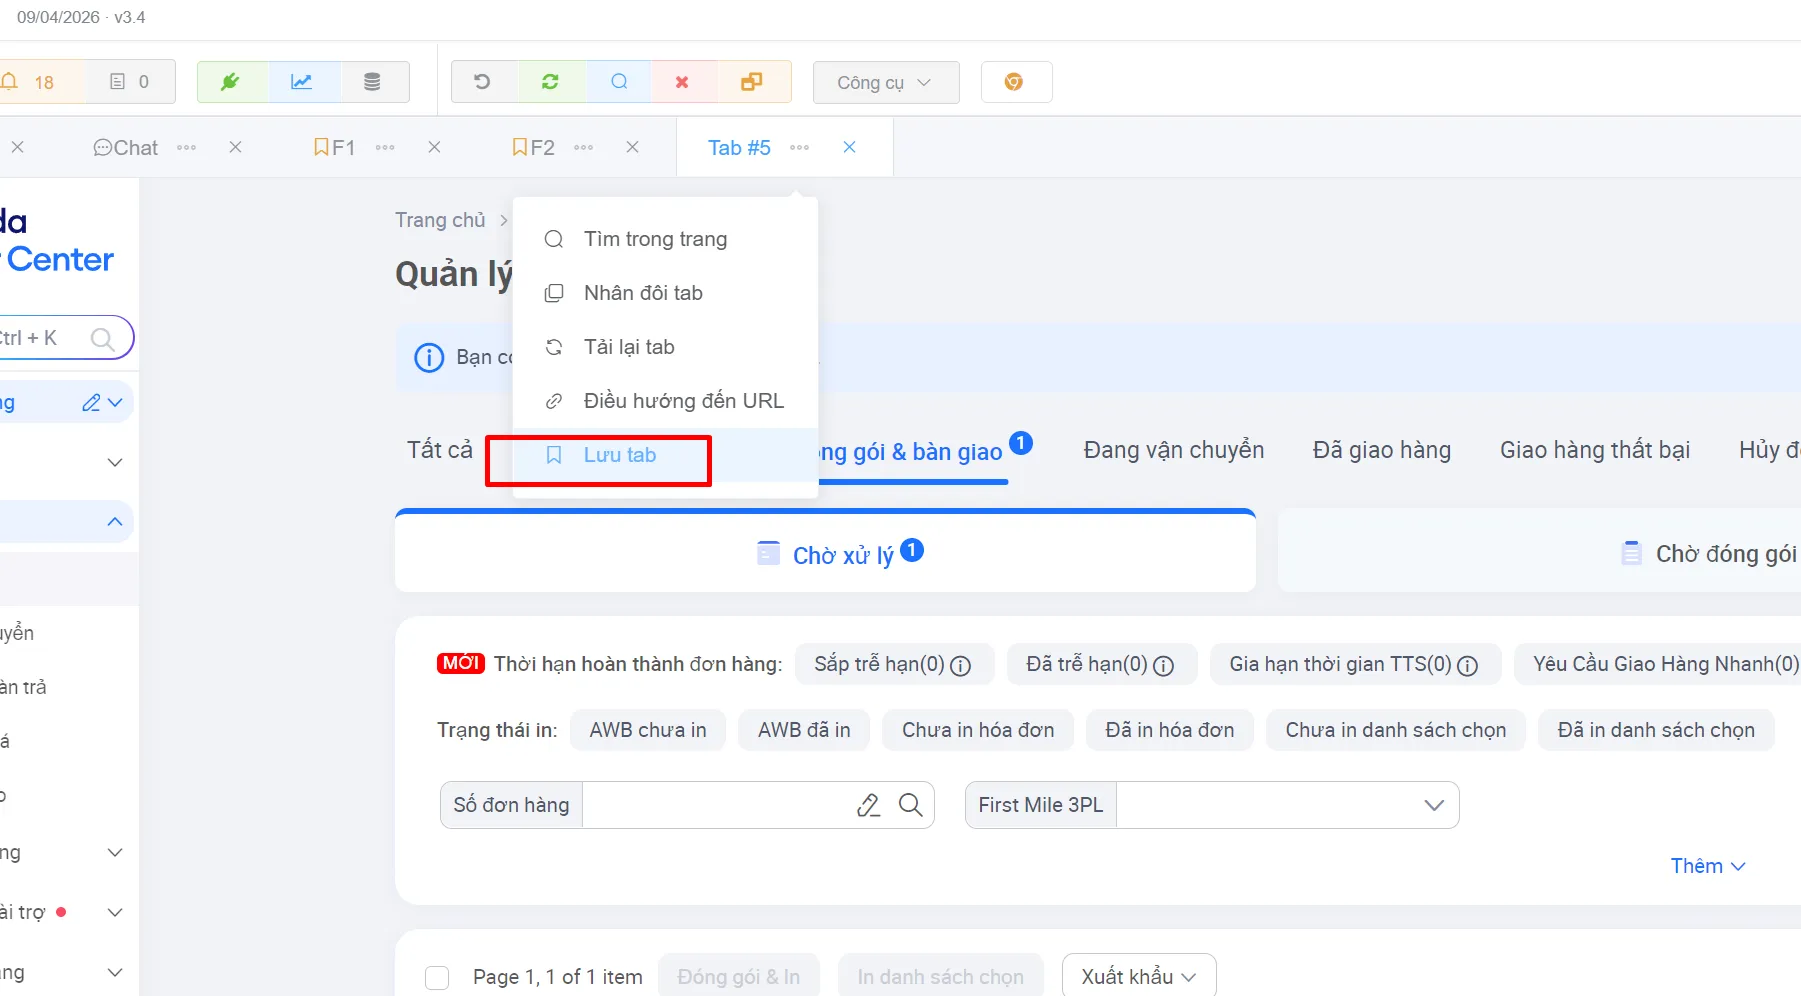
Task: Expand more filters with Thêm
Action: (1708, 866)
